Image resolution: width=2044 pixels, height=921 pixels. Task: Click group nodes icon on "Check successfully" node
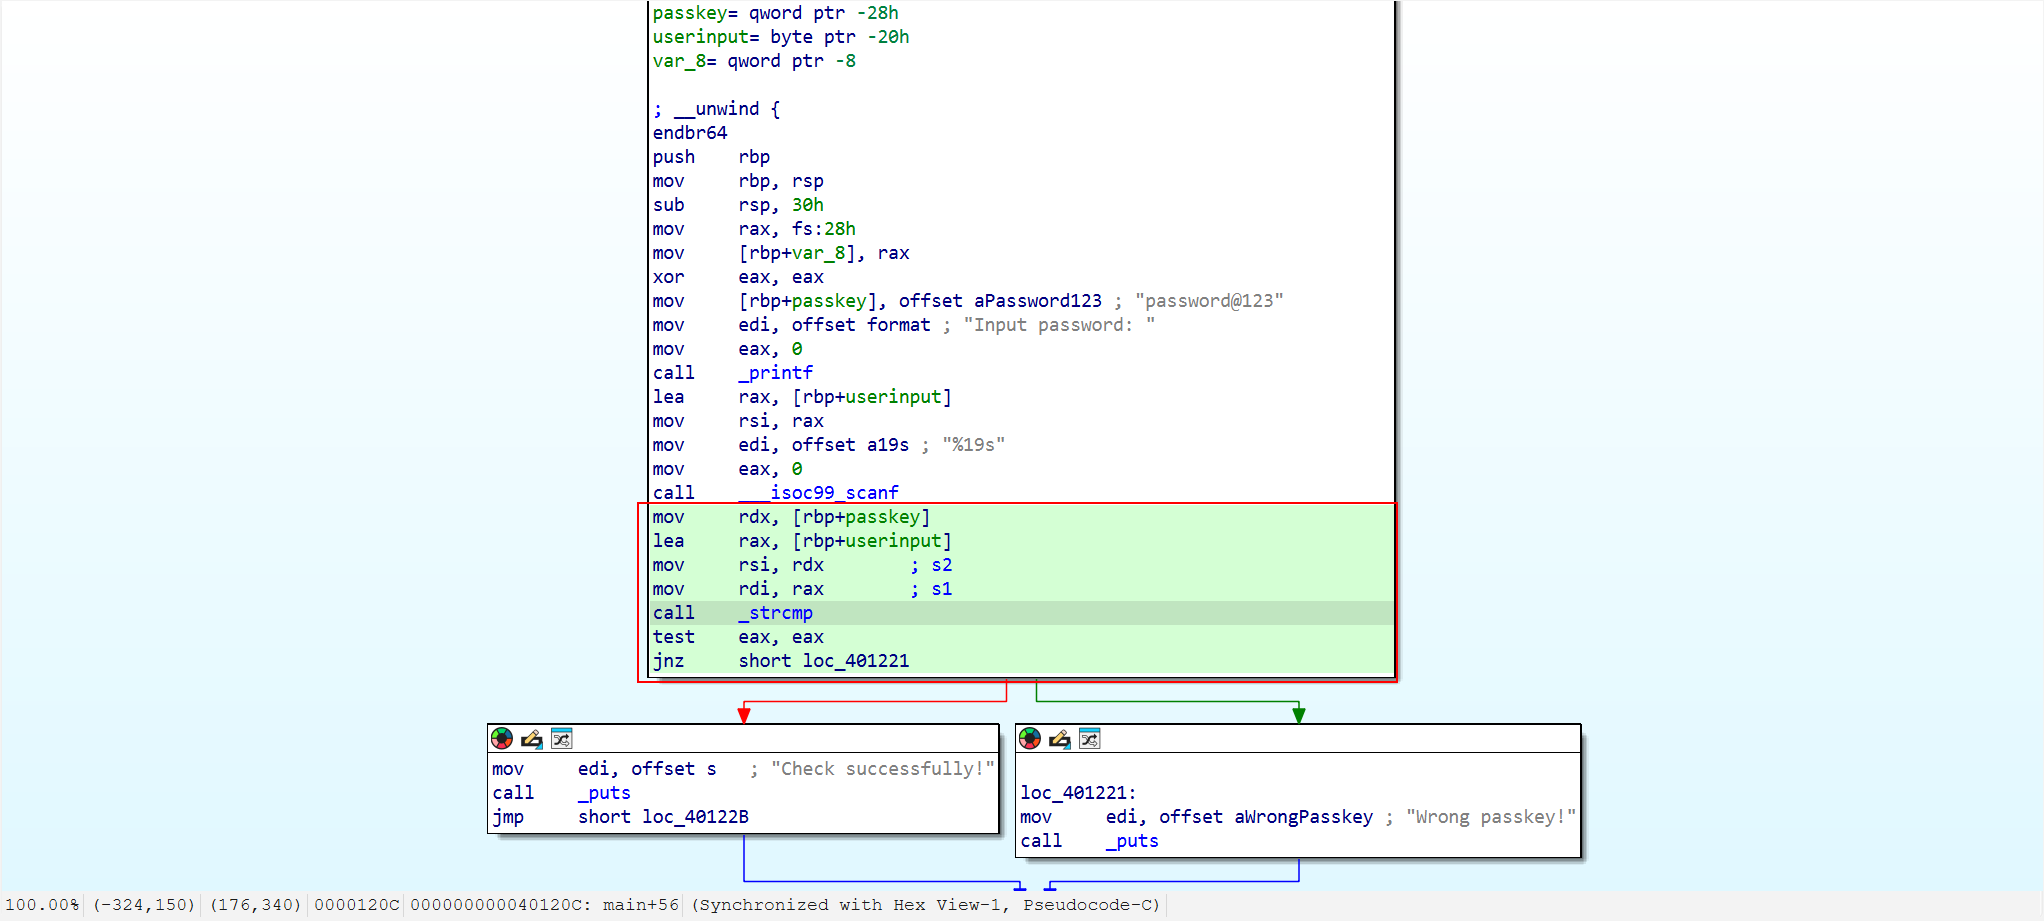tap(562, 739)
